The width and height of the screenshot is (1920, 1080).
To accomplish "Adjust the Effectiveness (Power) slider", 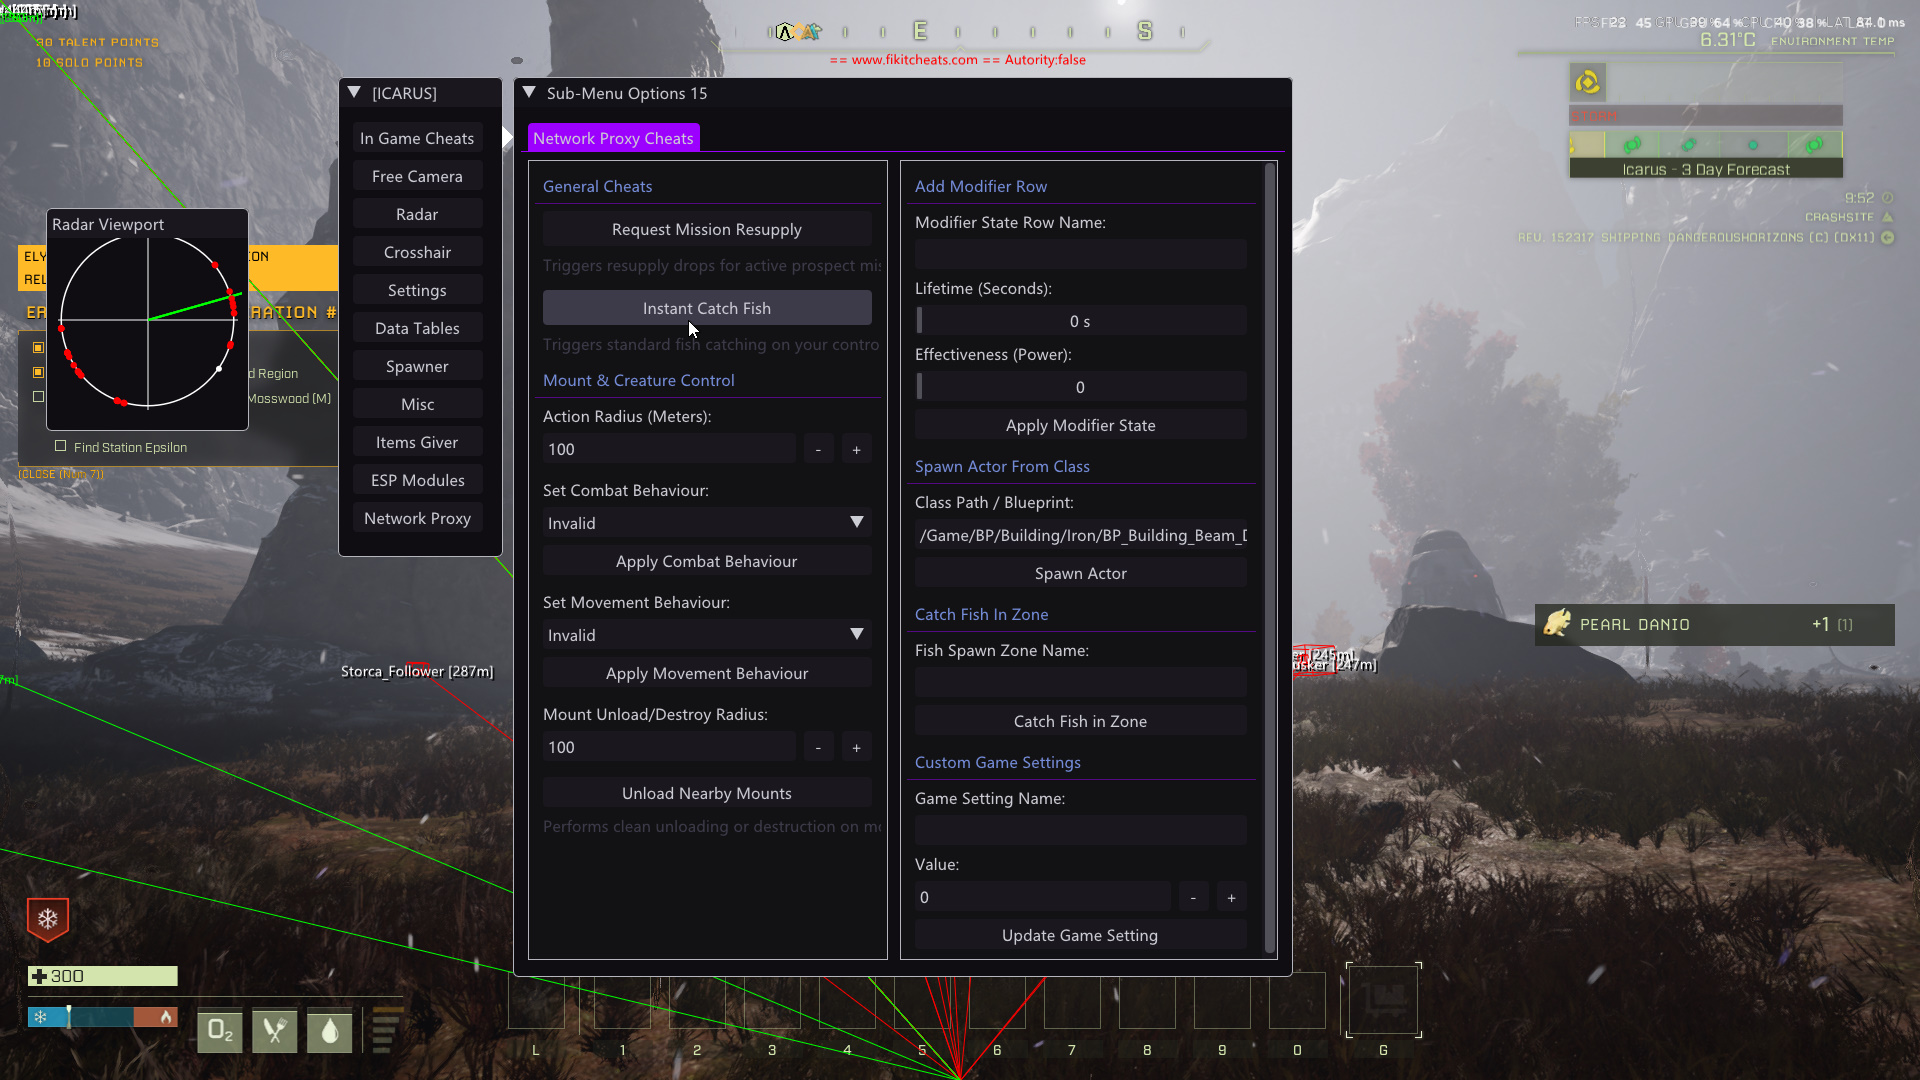I will tap(1080, 387).
